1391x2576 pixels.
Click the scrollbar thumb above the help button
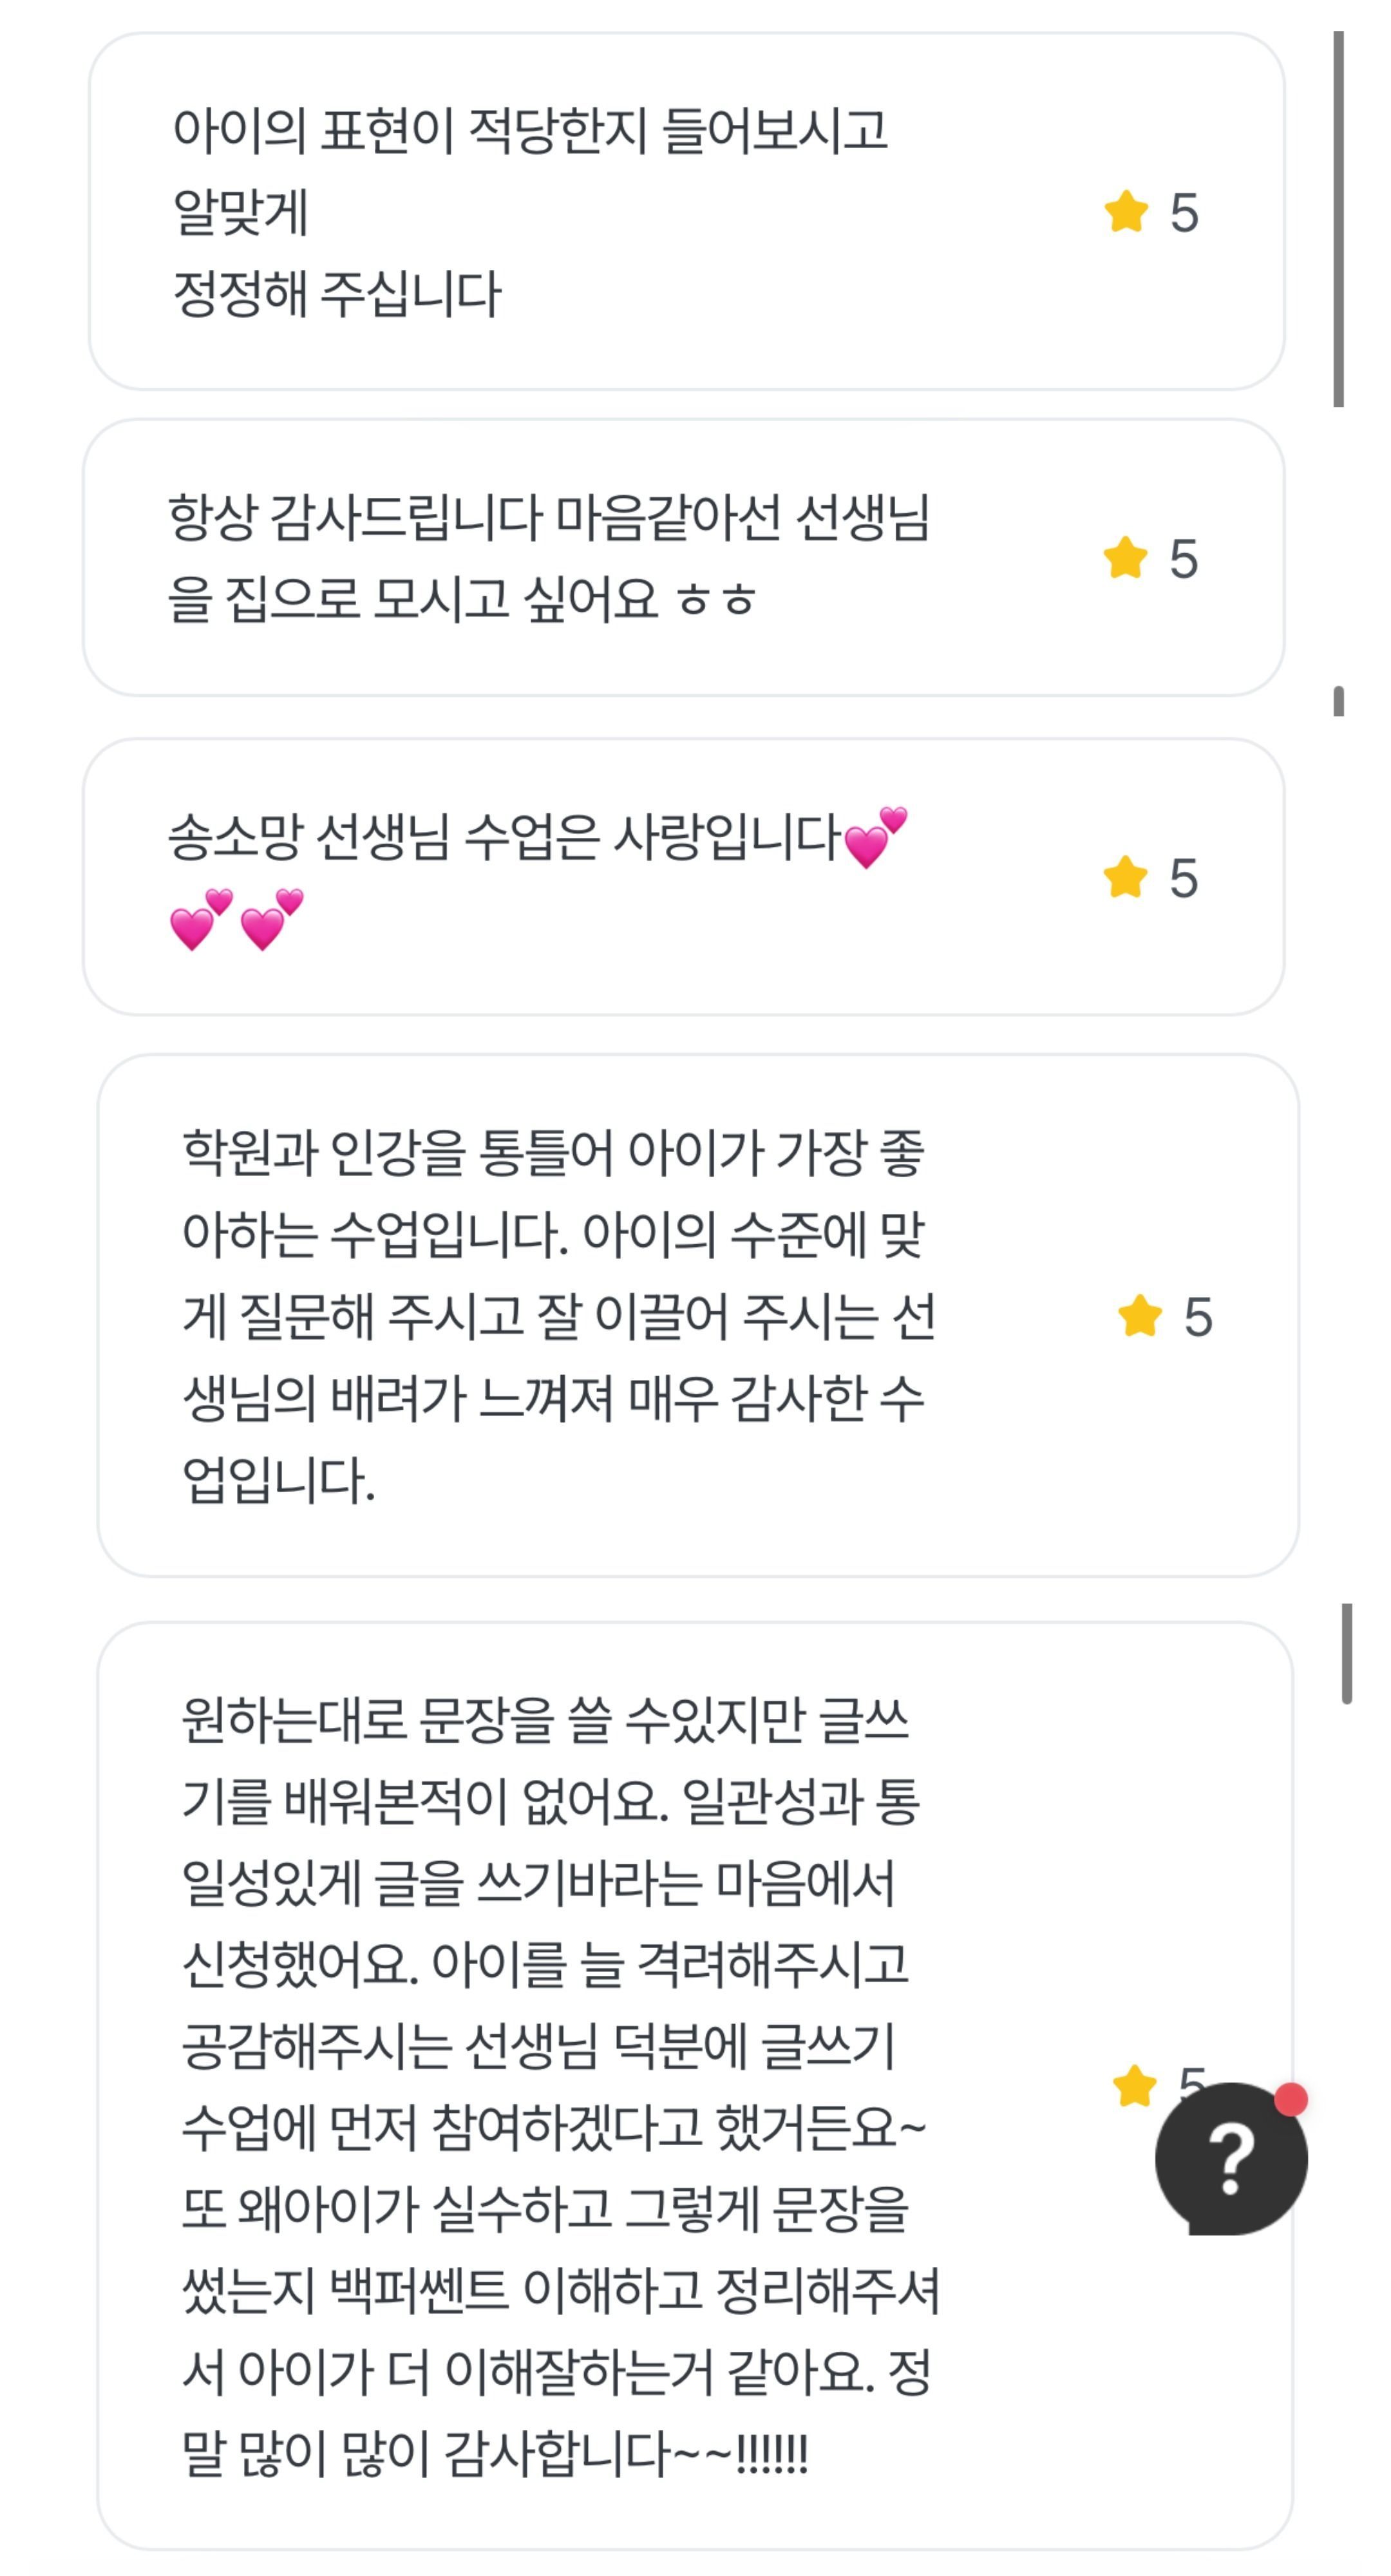[1347, 1653]
